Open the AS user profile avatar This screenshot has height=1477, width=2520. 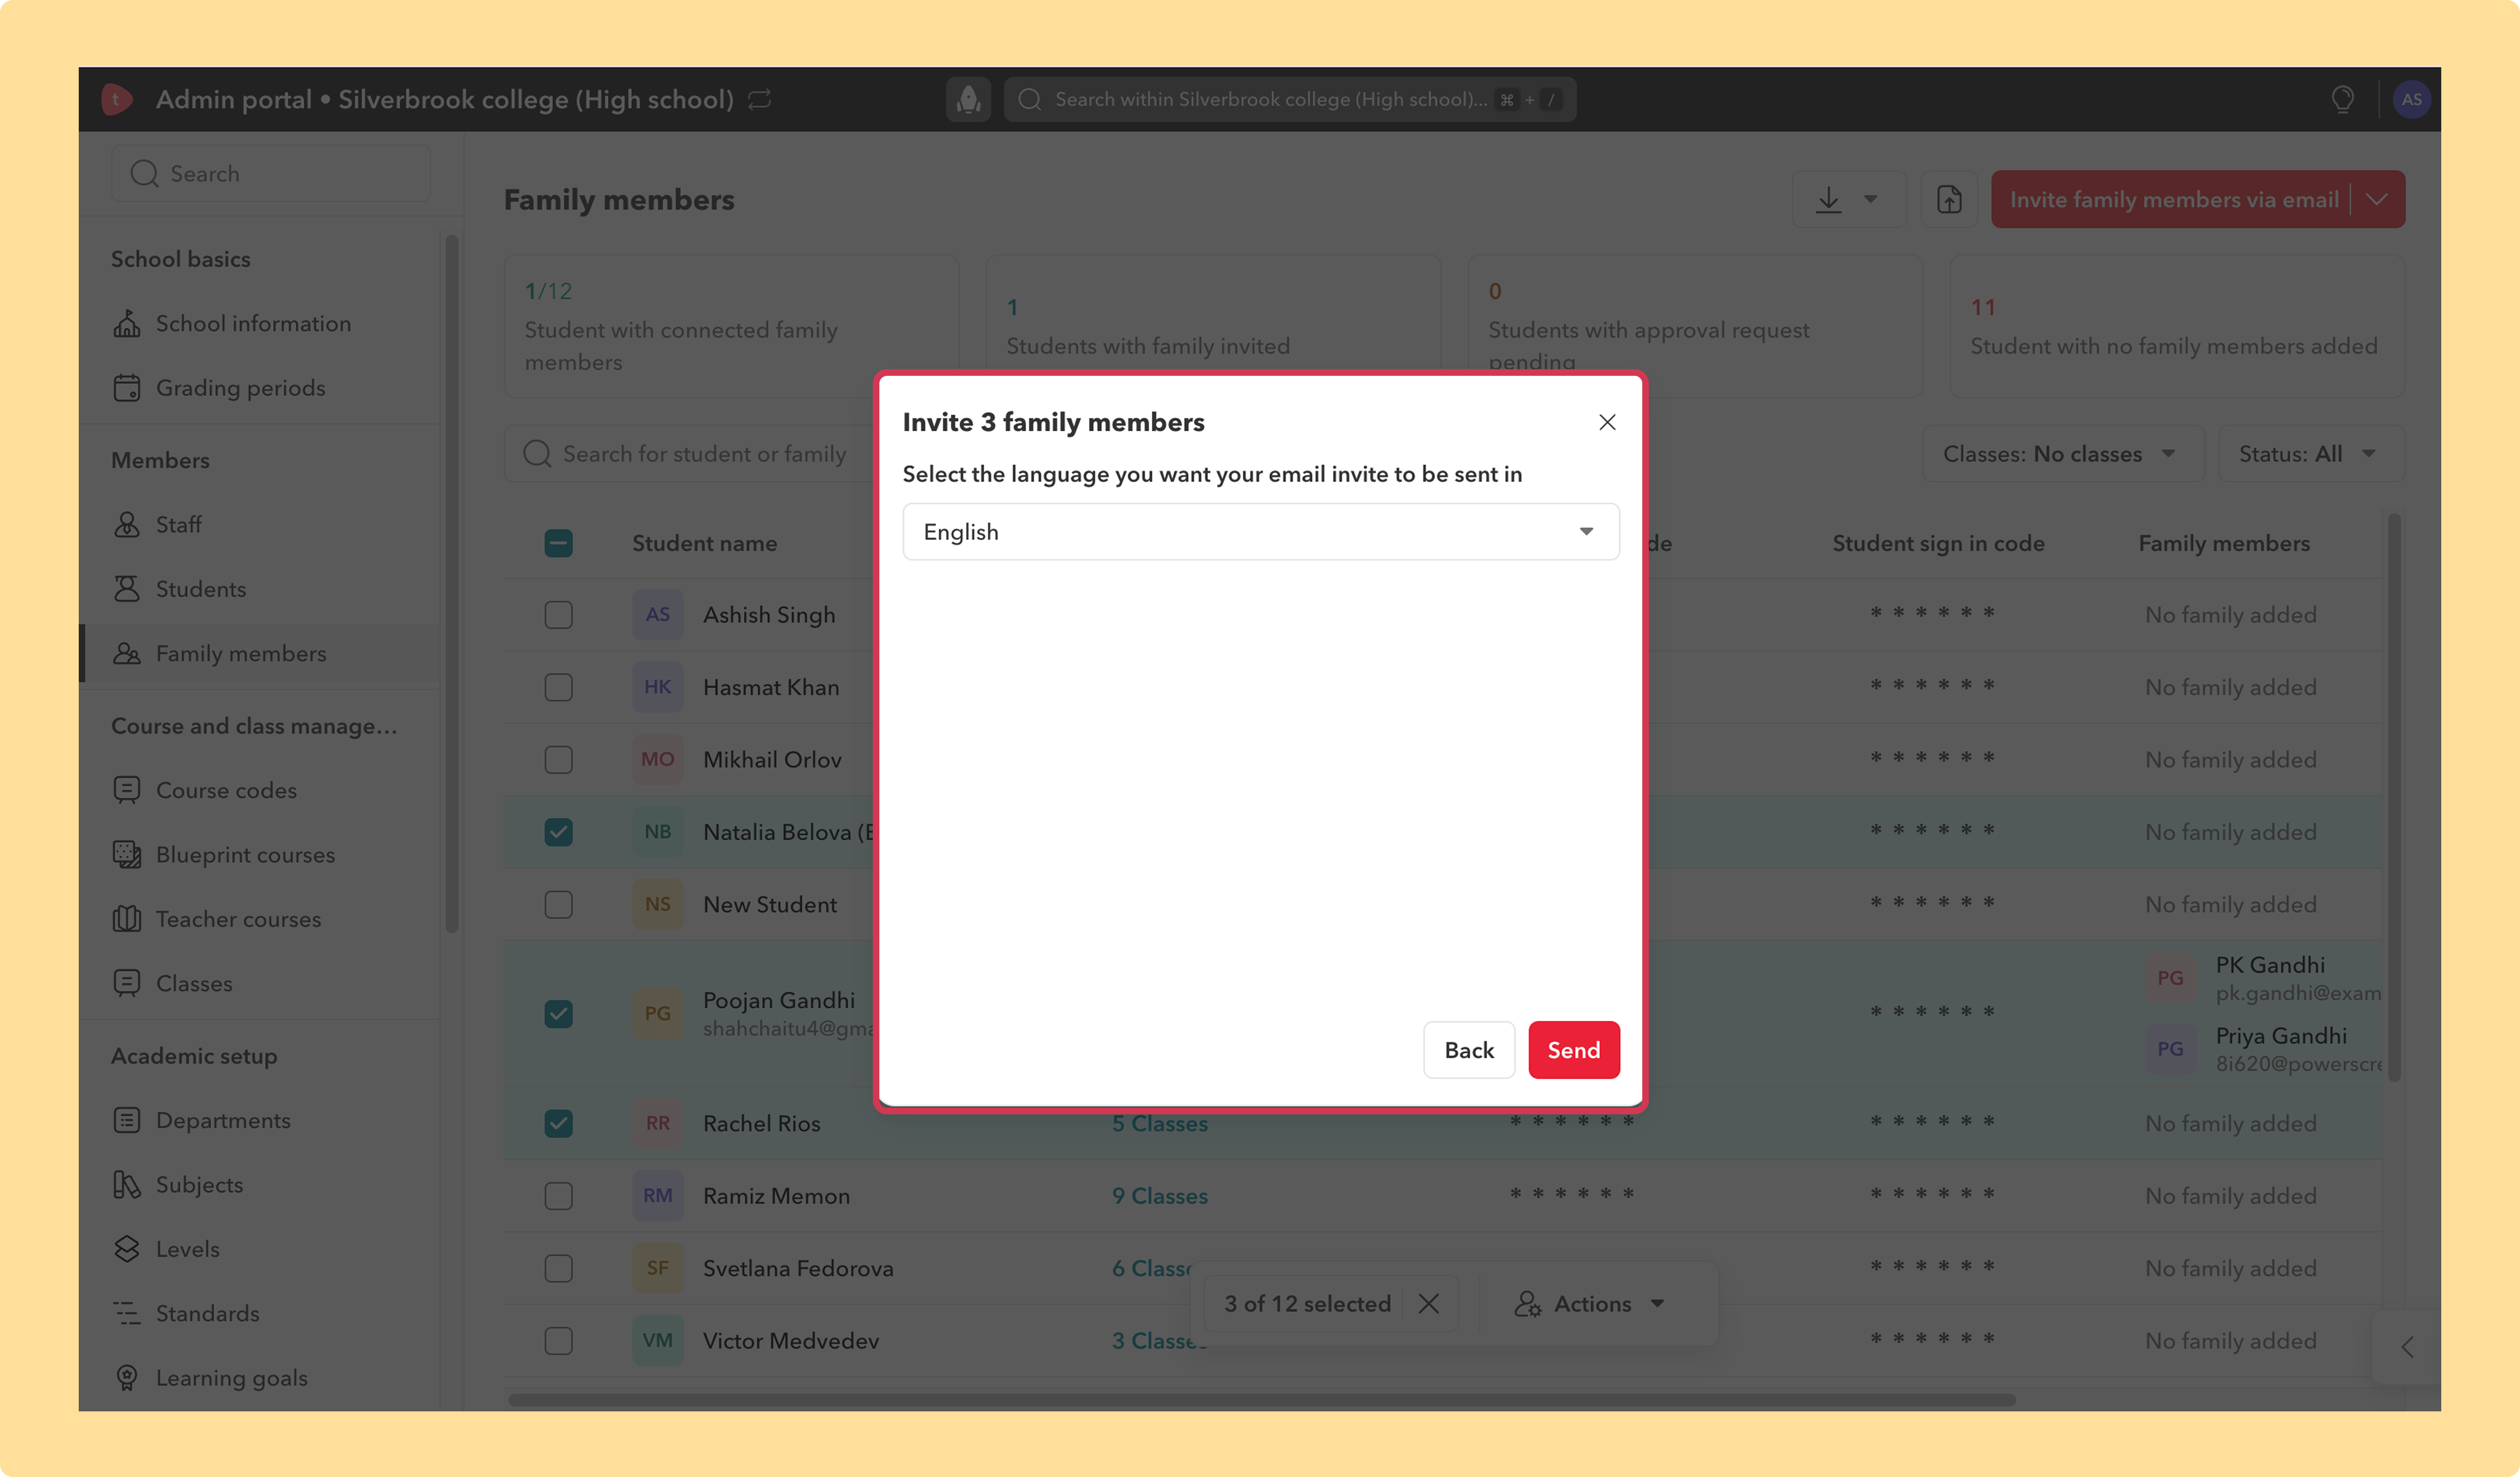2411,99
